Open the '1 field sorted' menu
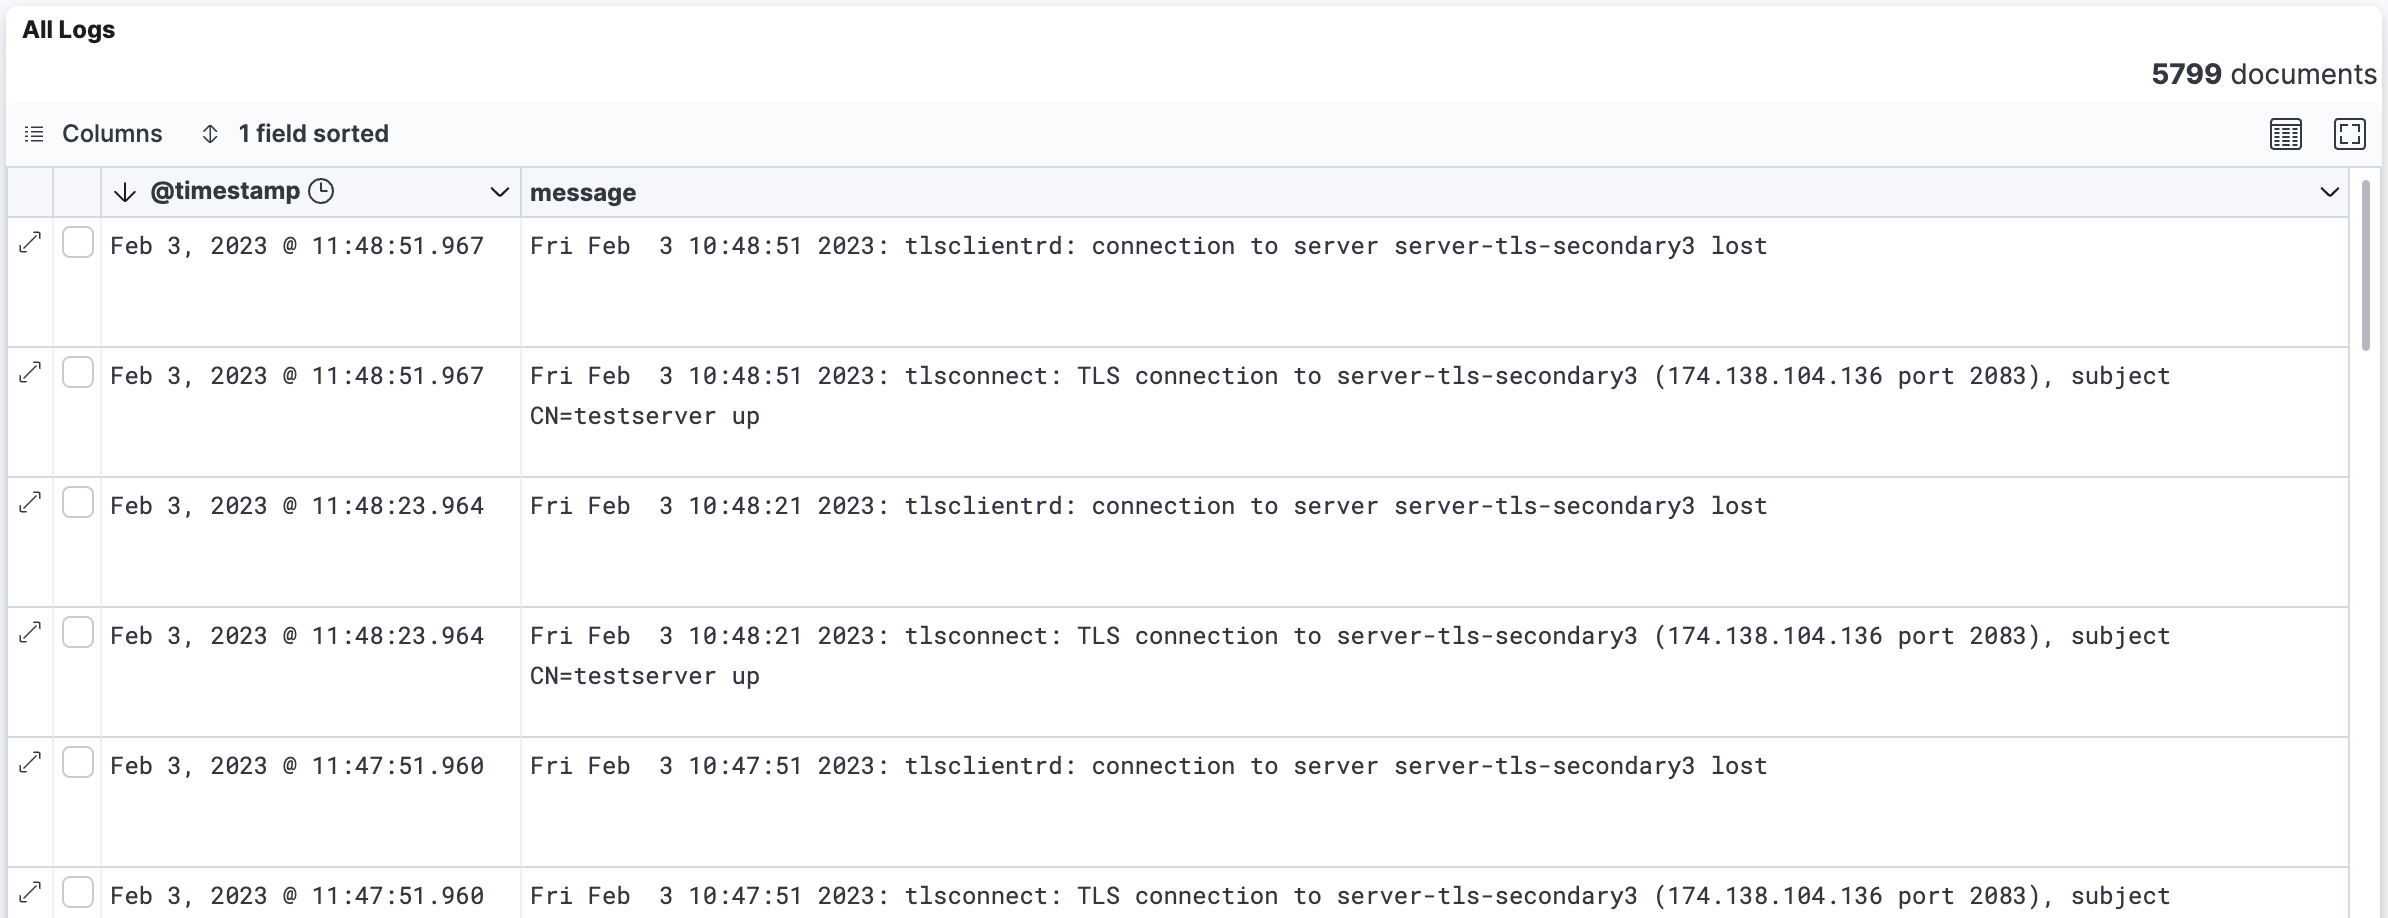Image resolution: width=2388 pixels, height=918 pixels. [295, 134]
